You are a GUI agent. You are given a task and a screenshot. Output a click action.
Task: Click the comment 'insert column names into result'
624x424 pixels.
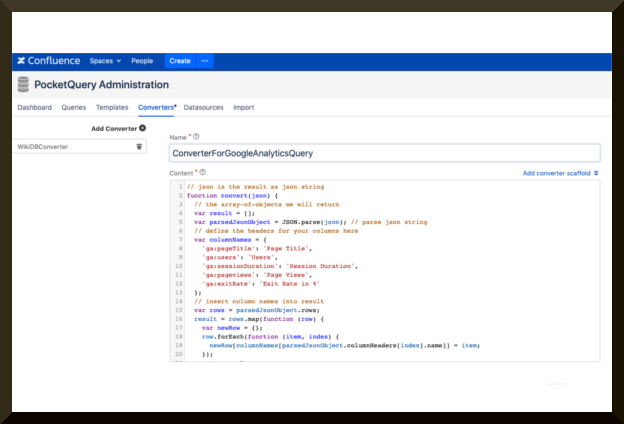[x=259, y=301]
